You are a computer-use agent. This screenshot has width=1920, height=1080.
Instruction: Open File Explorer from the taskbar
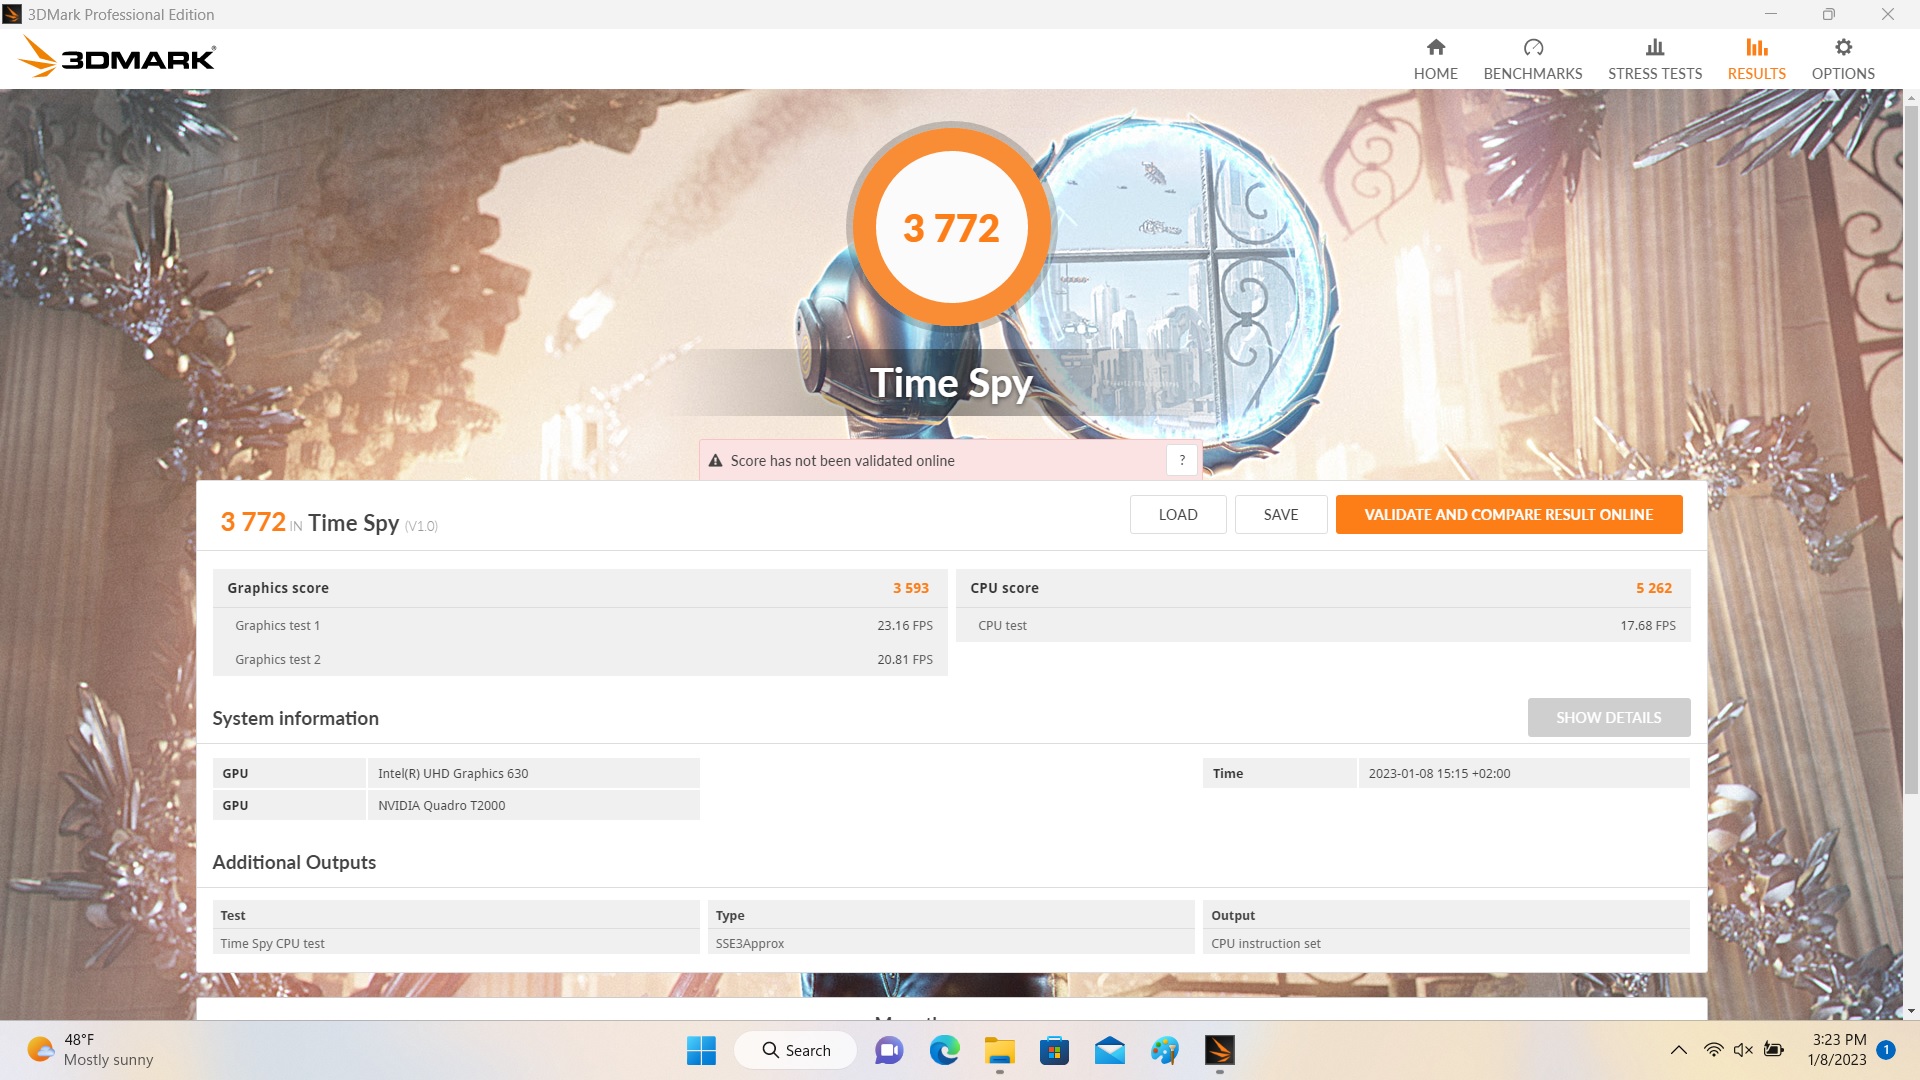tap(999, 1050)
